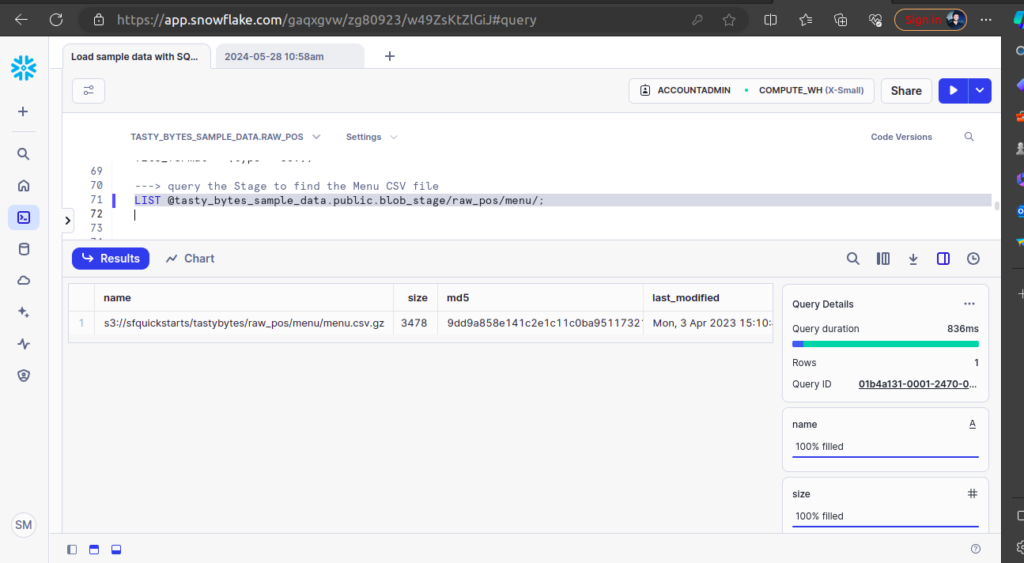Click the Share button
This screenshot has width=1024, height=563.
906,91
